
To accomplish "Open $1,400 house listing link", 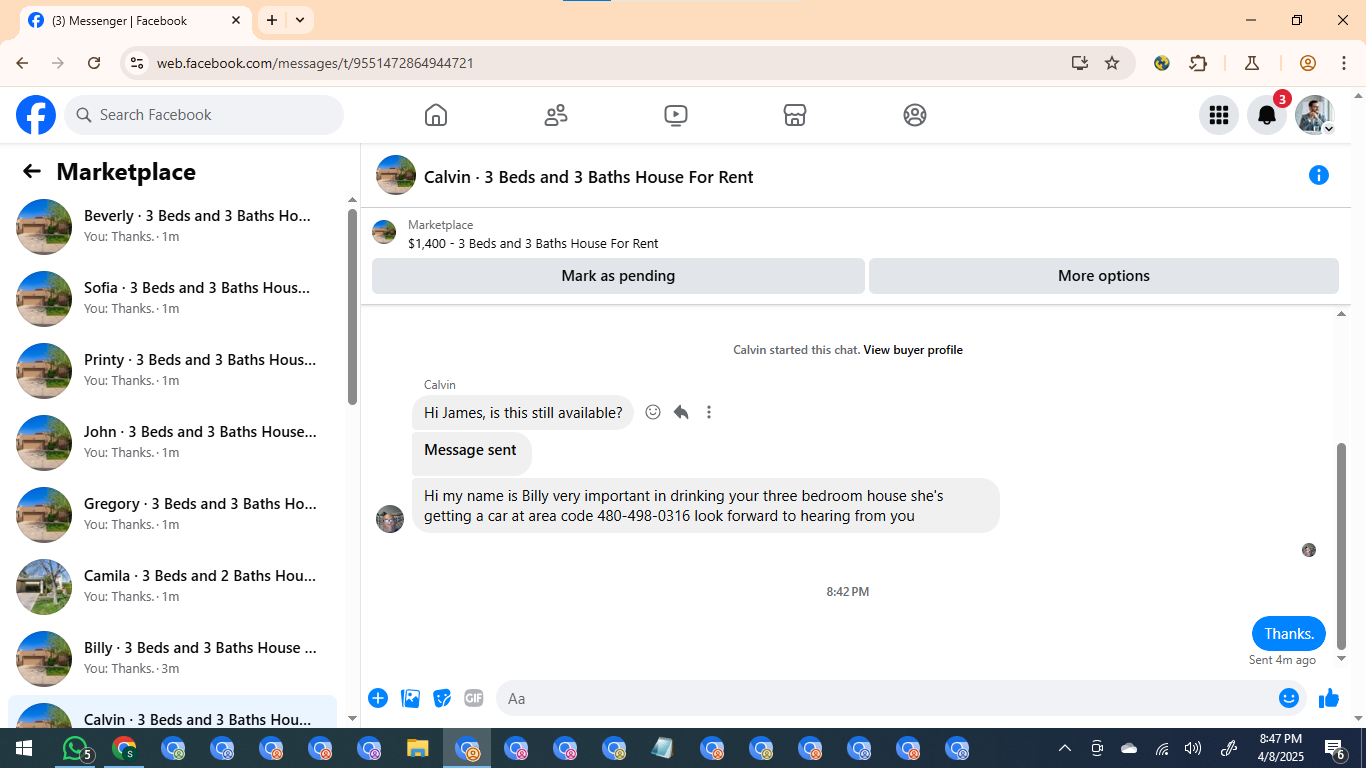I will point(533,243).
